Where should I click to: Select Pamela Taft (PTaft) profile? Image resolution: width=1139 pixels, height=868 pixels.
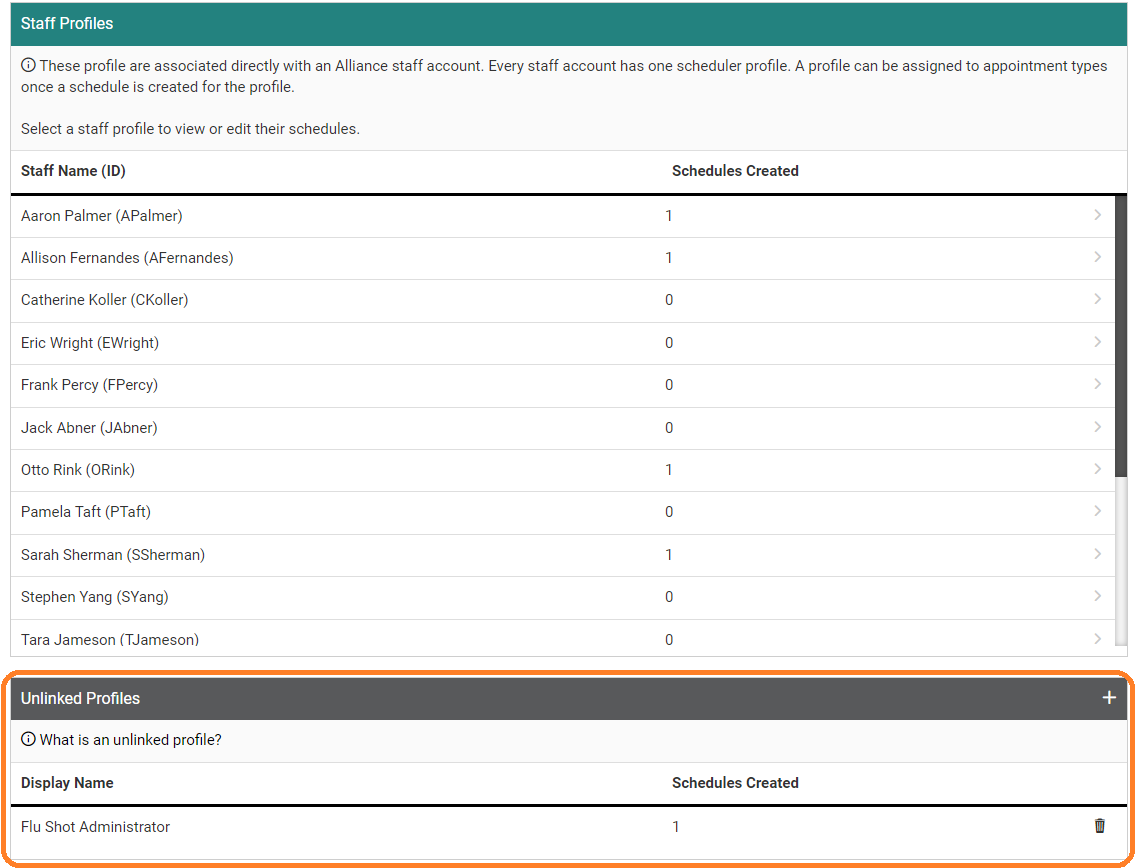(86, 512)
